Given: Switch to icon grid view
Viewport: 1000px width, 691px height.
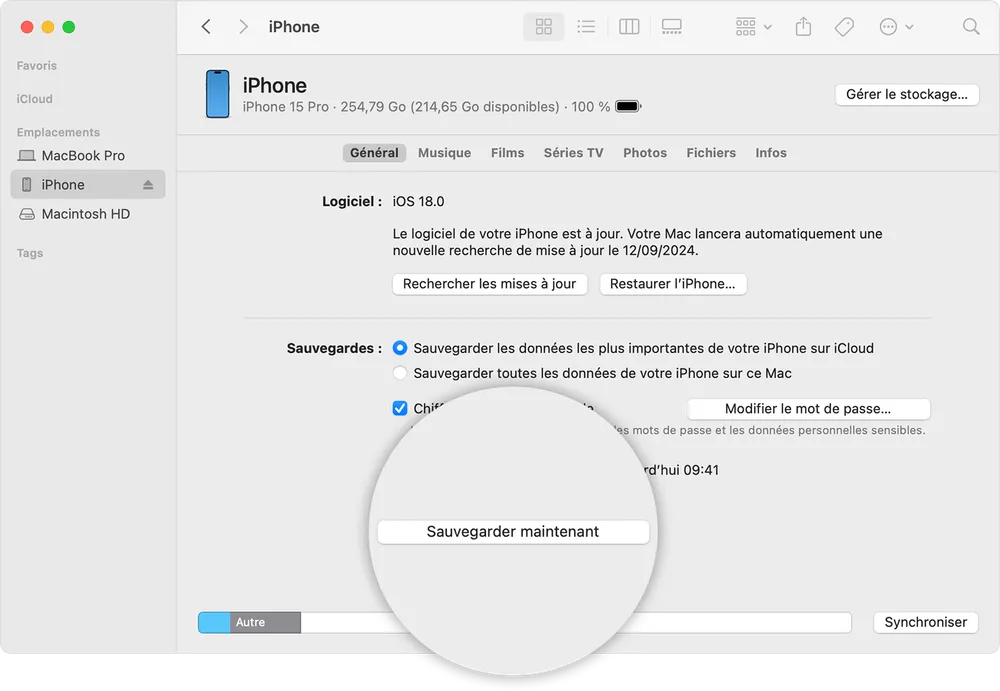Looking at the screenshot, I should [543, 27].
